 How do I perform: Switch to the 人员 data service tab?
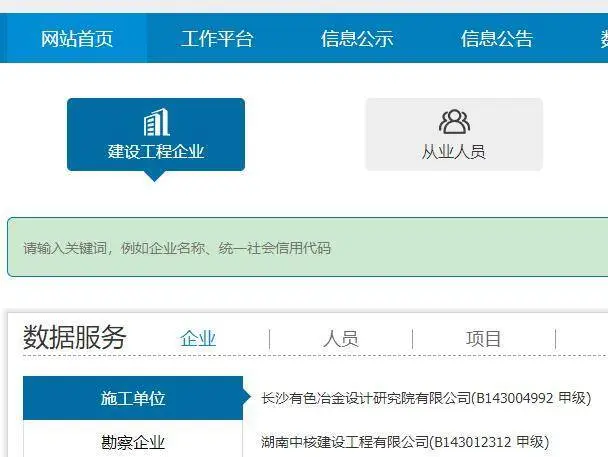point(341,338)
